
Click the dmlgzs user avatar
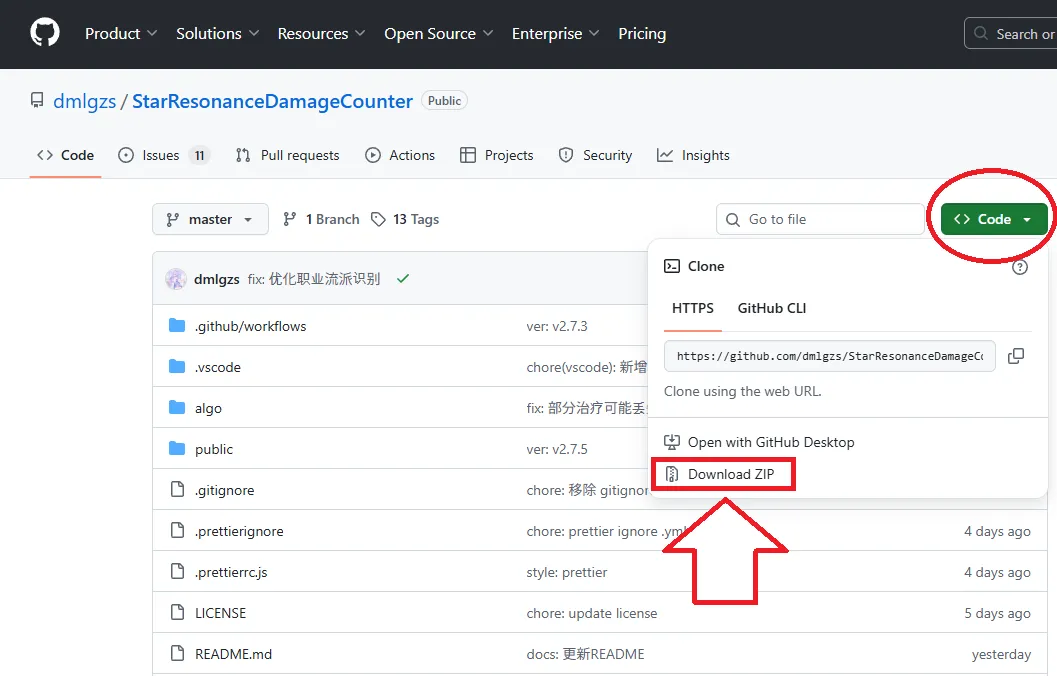176,279
